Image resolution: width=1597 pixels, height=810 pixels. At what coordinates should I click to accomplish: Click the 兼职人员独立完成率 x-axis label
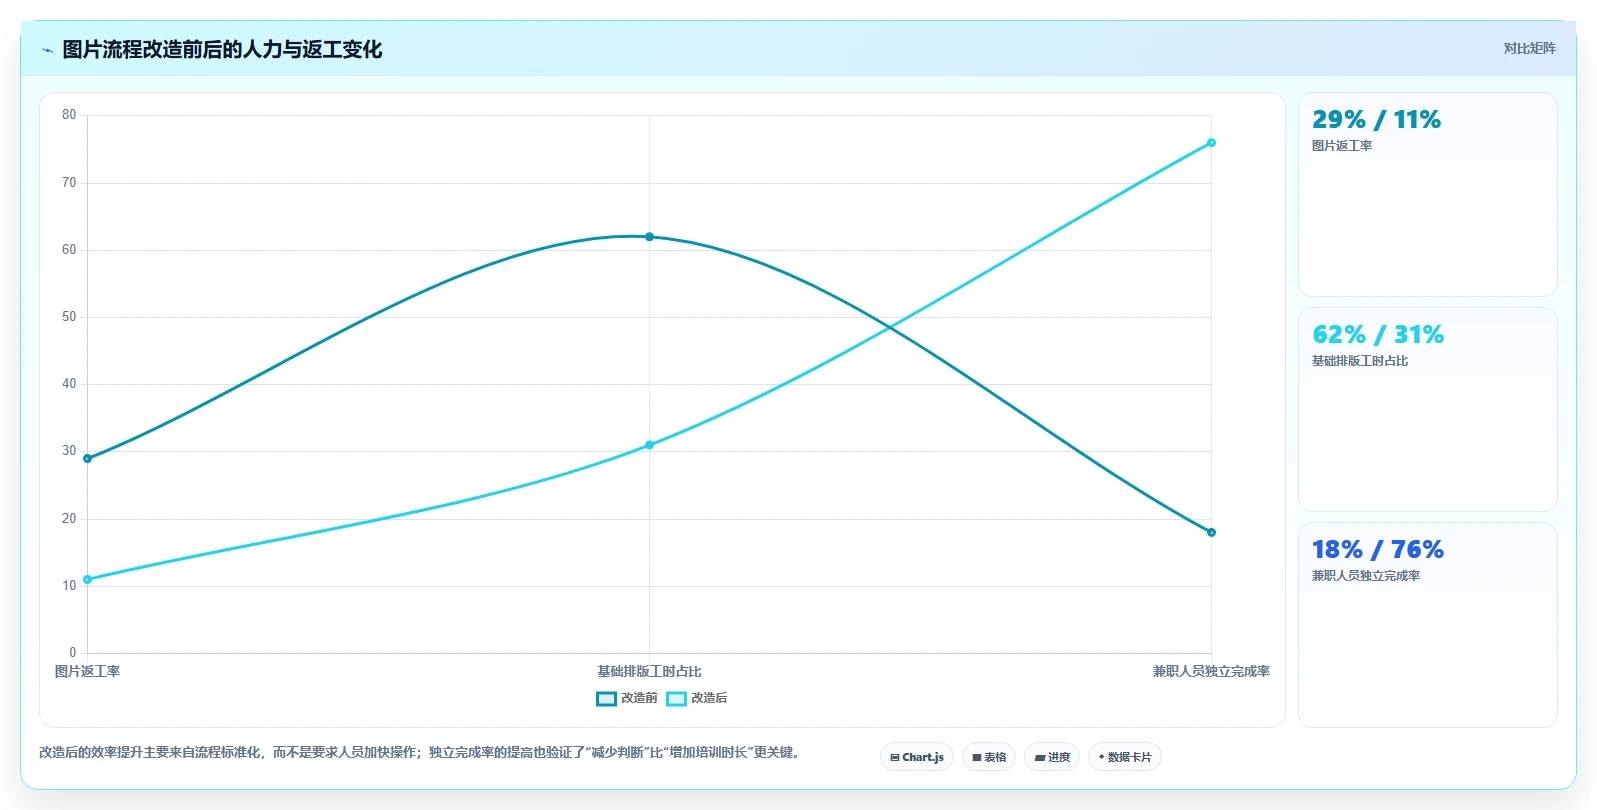pyautogui.click(x=1211, y=671)
